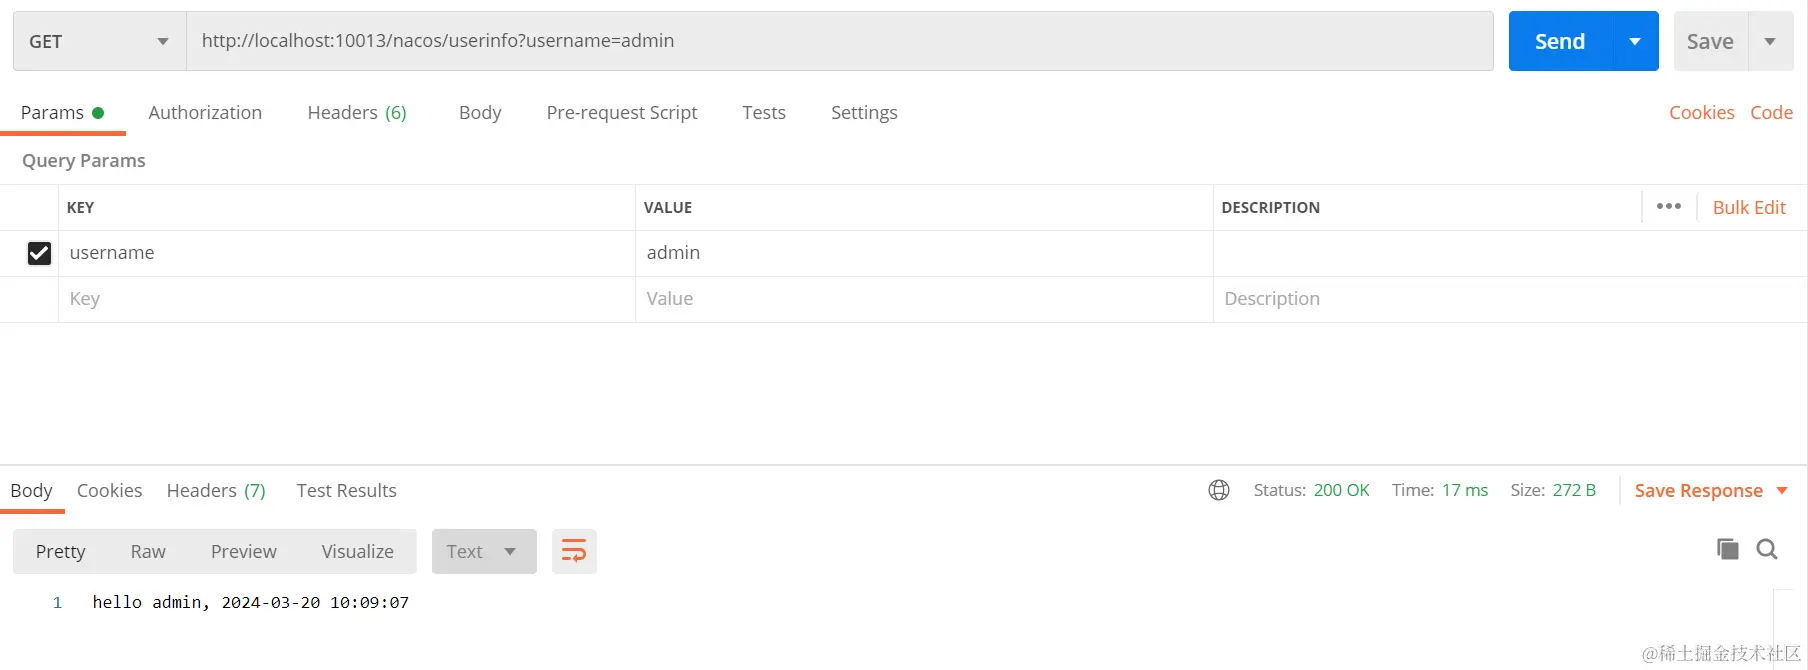1808x670 pixels.
Task: Open the GET method dropdown
Action: coord(99,42)
